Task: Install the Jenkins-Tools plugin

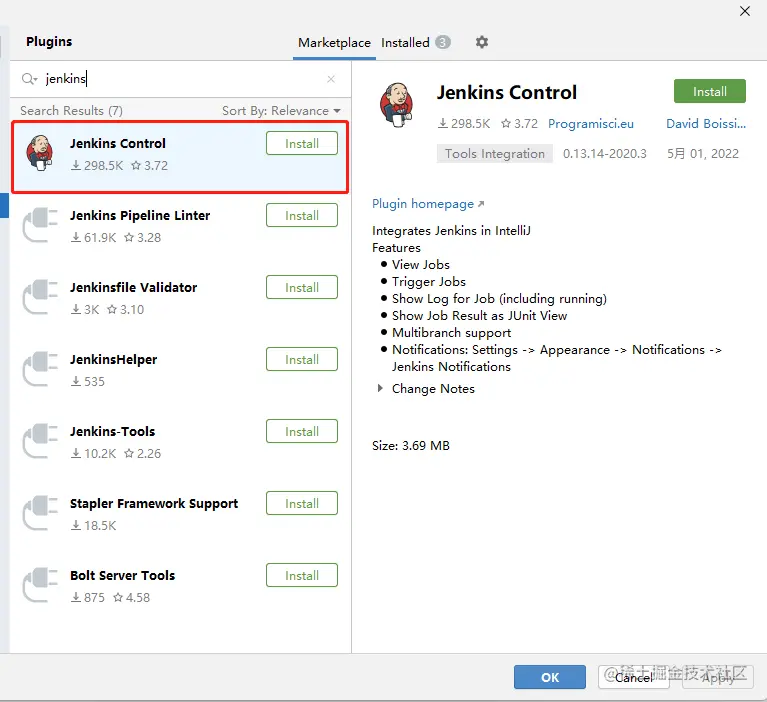Action: [302, 431]
